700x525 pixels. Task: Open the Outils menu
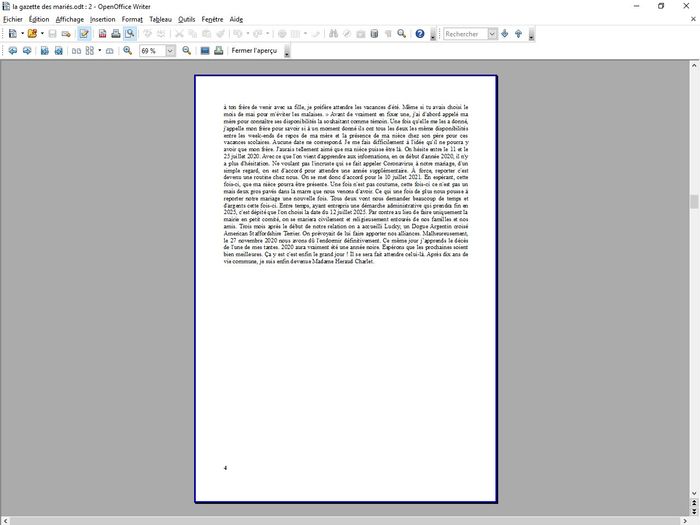pos(187,19)
